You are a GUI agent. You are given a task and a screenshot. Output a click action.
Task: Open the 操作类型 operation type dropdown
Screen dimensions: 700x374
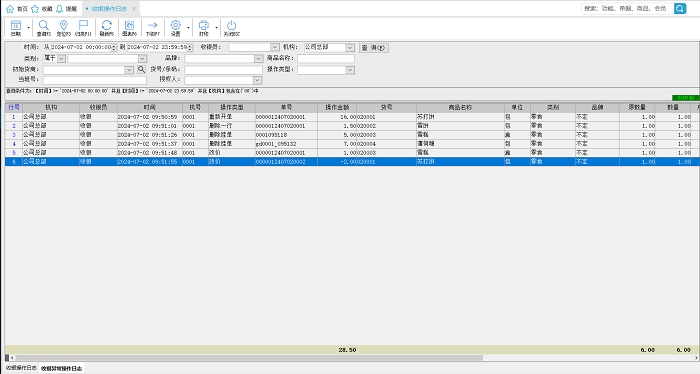point(350,70)
